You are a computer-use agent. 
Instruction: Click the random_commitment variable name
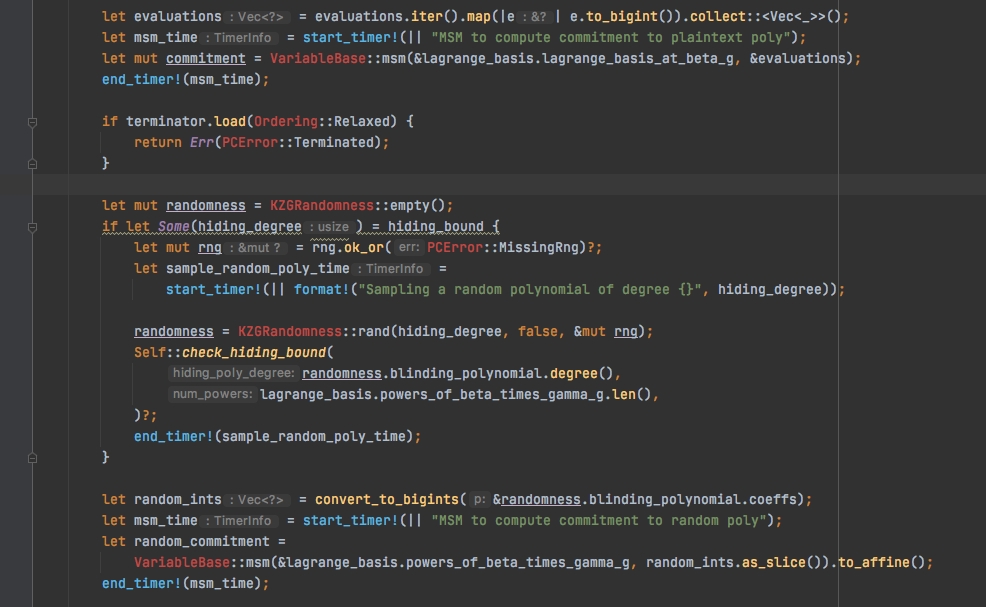pyautogui.click(x=202, y=542)
